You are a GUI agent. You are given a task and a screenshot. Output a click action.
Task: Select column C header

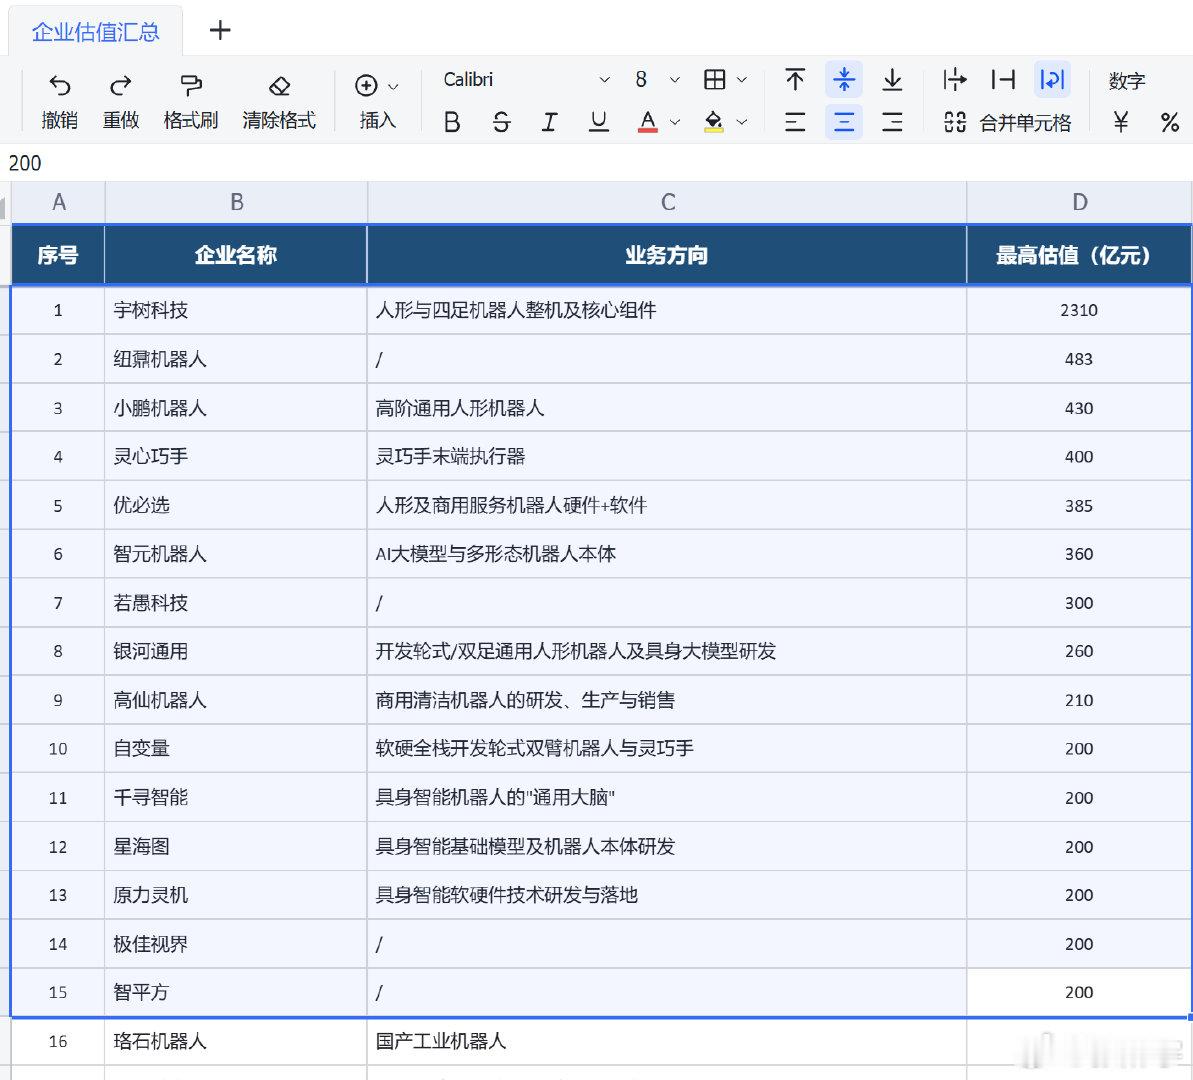pos(668,202)
